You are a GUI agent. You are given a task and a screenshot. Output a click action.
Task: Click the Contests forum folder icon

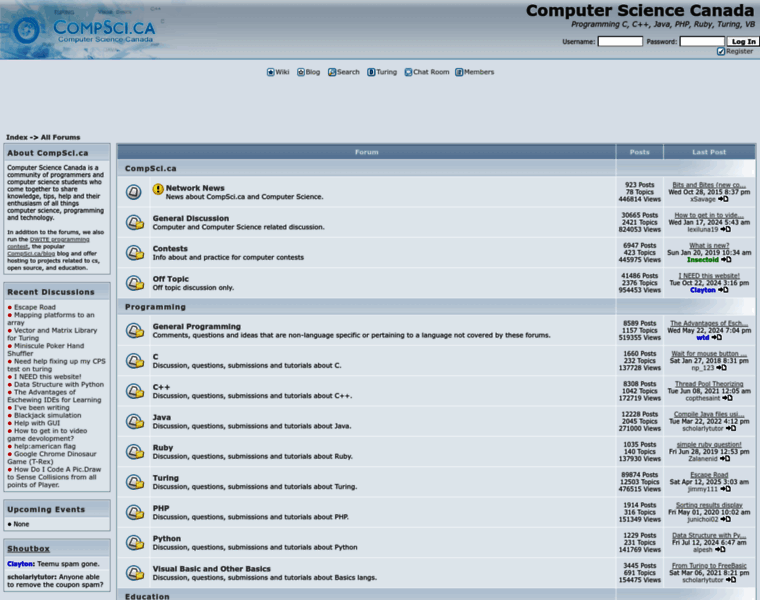coord(135,253)
